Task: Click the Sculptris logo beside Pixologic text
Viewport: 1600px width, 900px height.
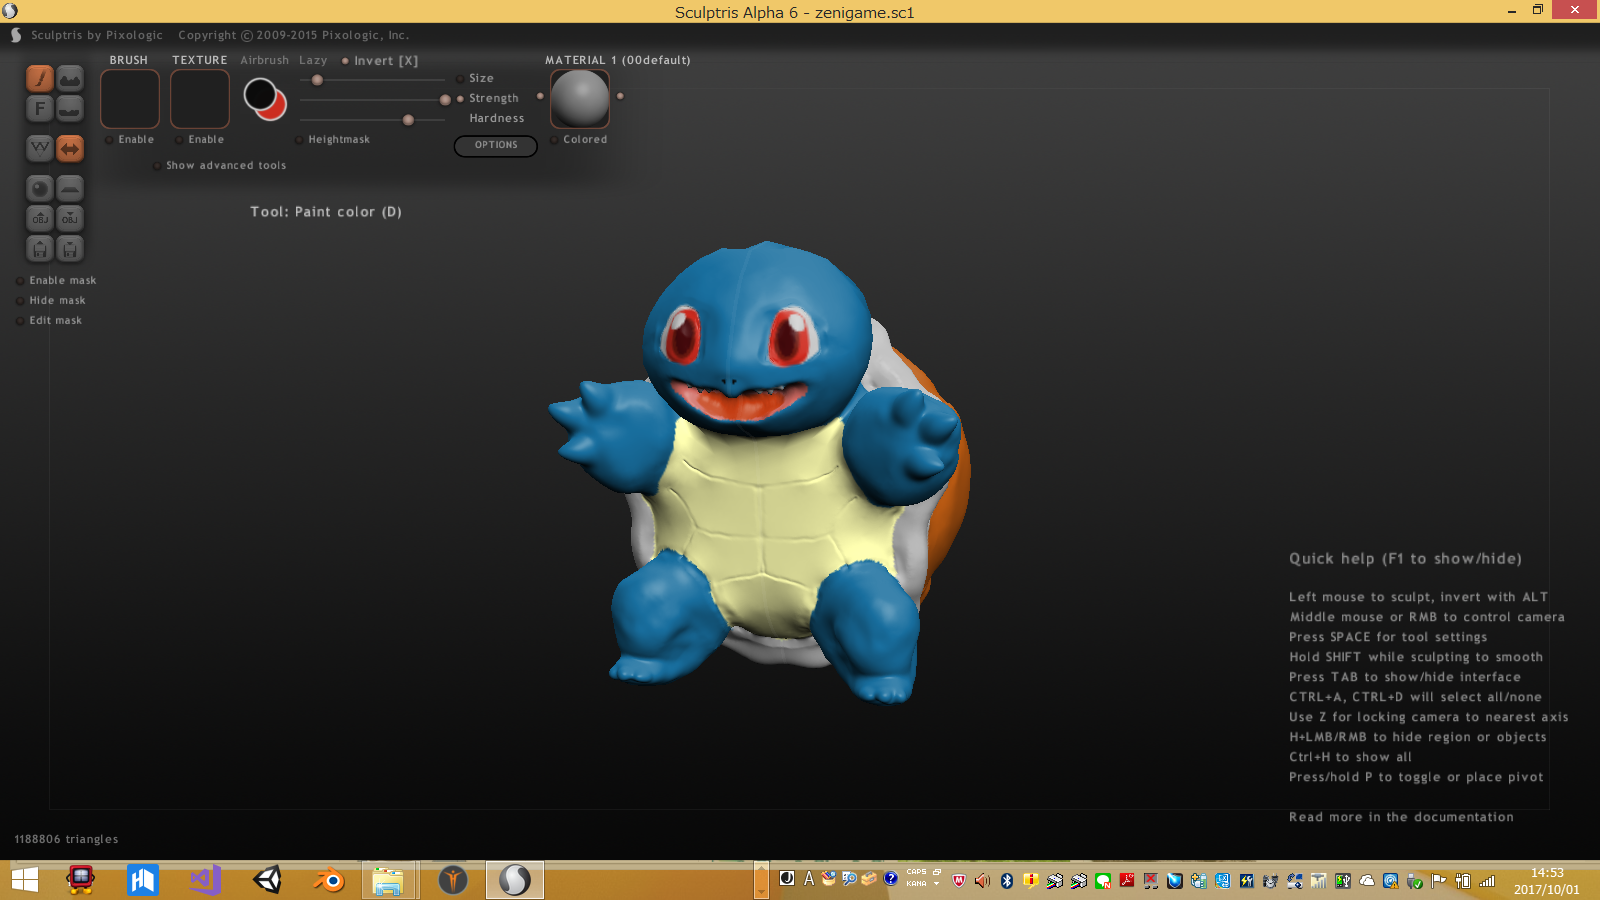Action: click(16, 35)
